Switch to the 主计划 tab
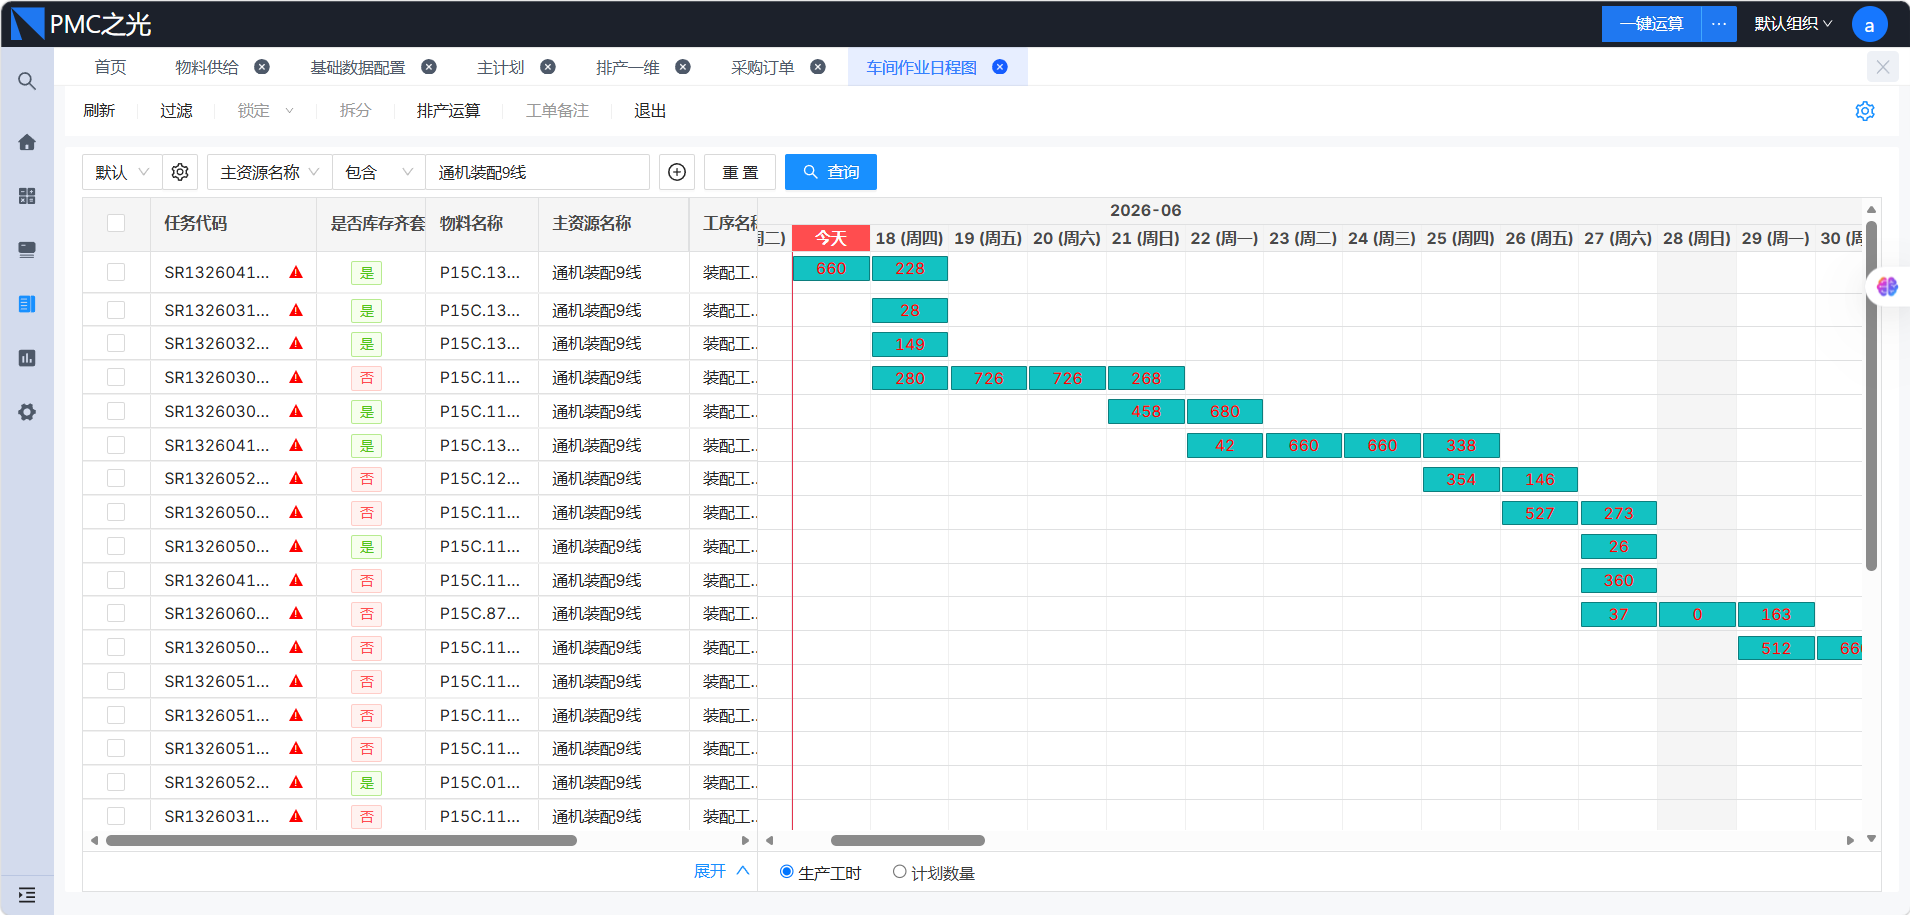 [x=500, y=67]
